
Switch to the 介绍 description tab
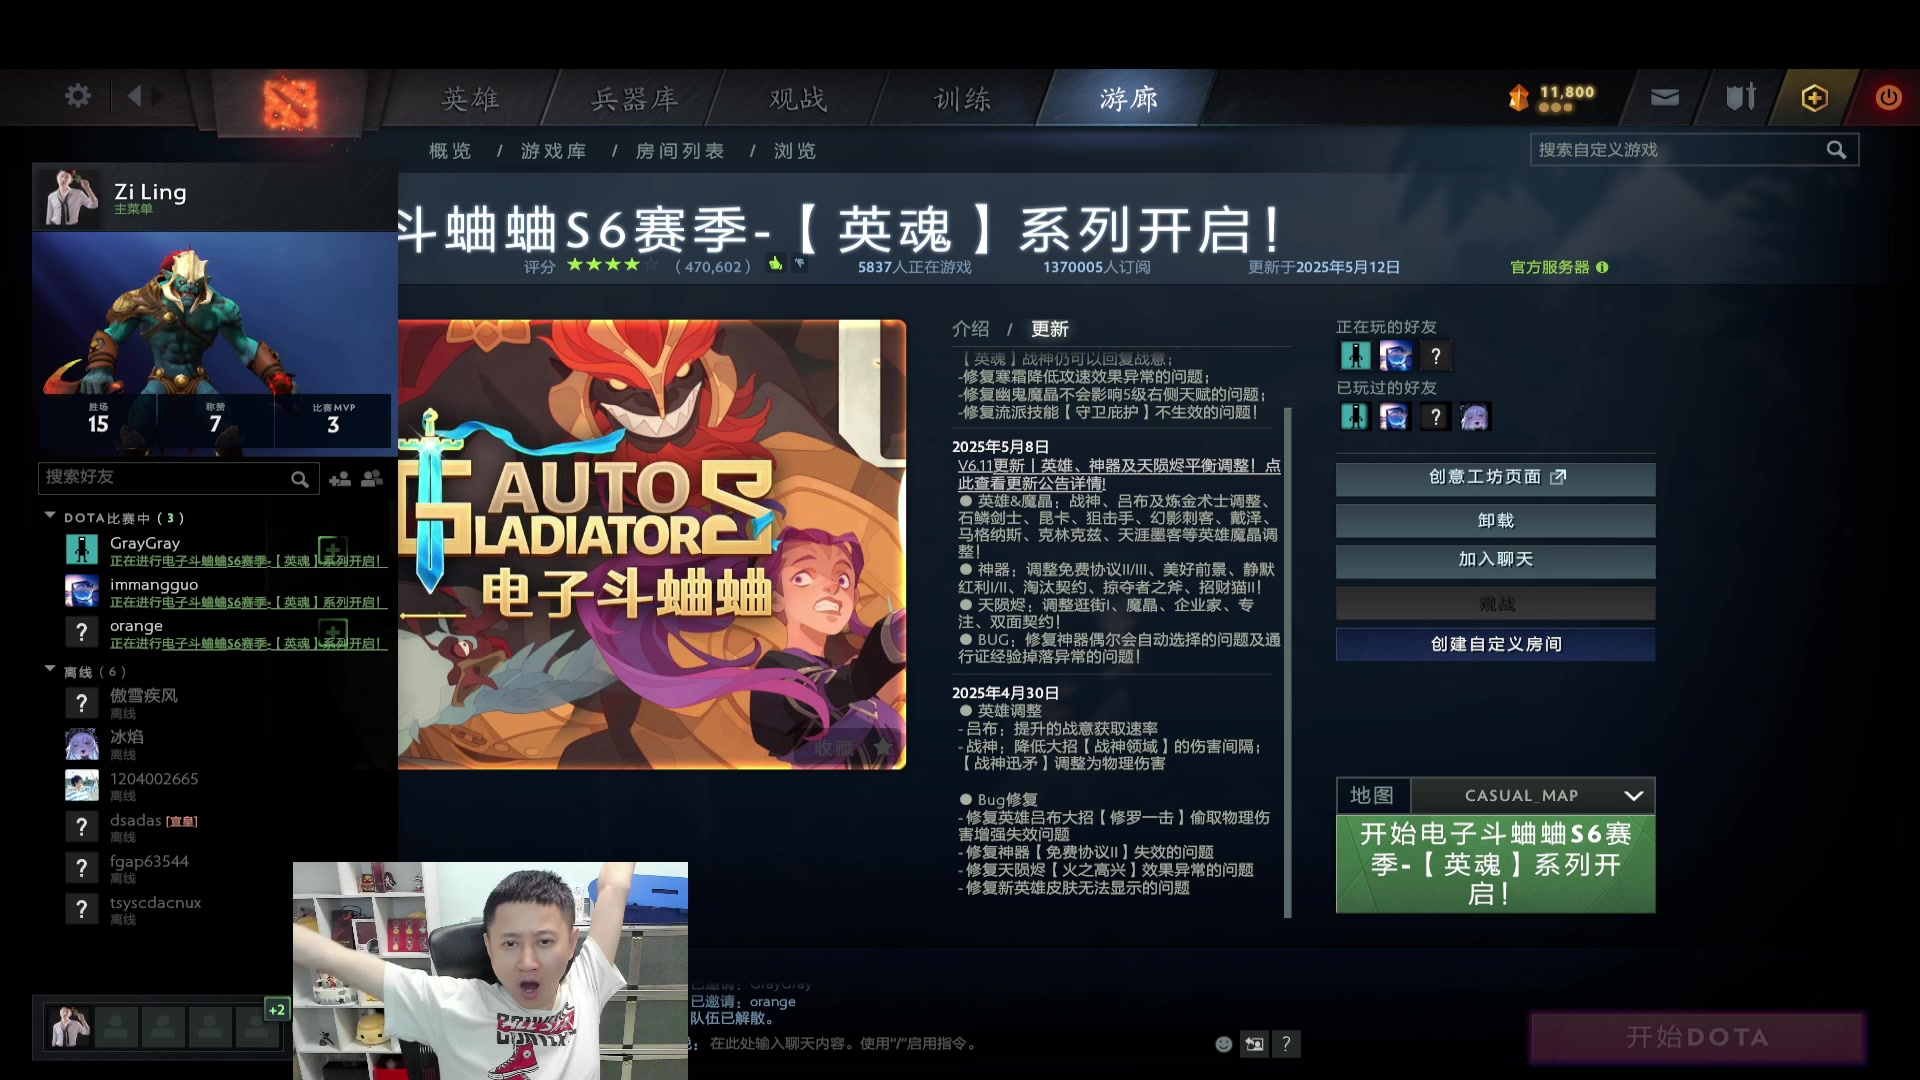pyautogui.click(x=970, y=329)
